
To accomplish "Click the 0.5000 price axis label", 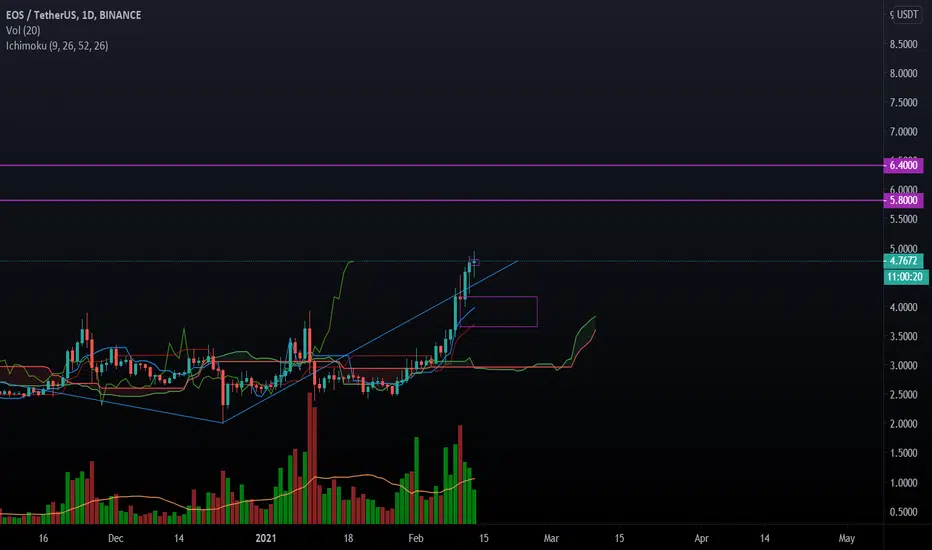I will 903,511.
